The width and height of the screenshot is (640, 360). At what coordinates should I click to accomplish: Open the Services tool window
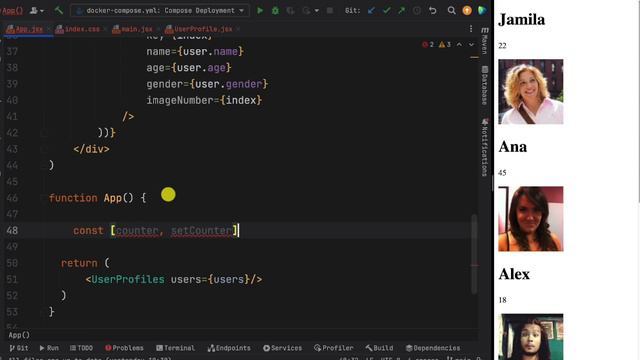(282, 348)
